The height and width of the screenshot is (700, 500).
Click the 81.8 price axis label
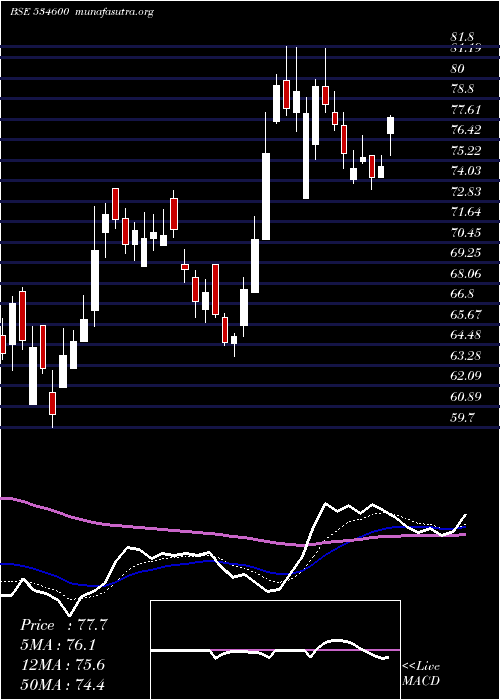point(462,37)
